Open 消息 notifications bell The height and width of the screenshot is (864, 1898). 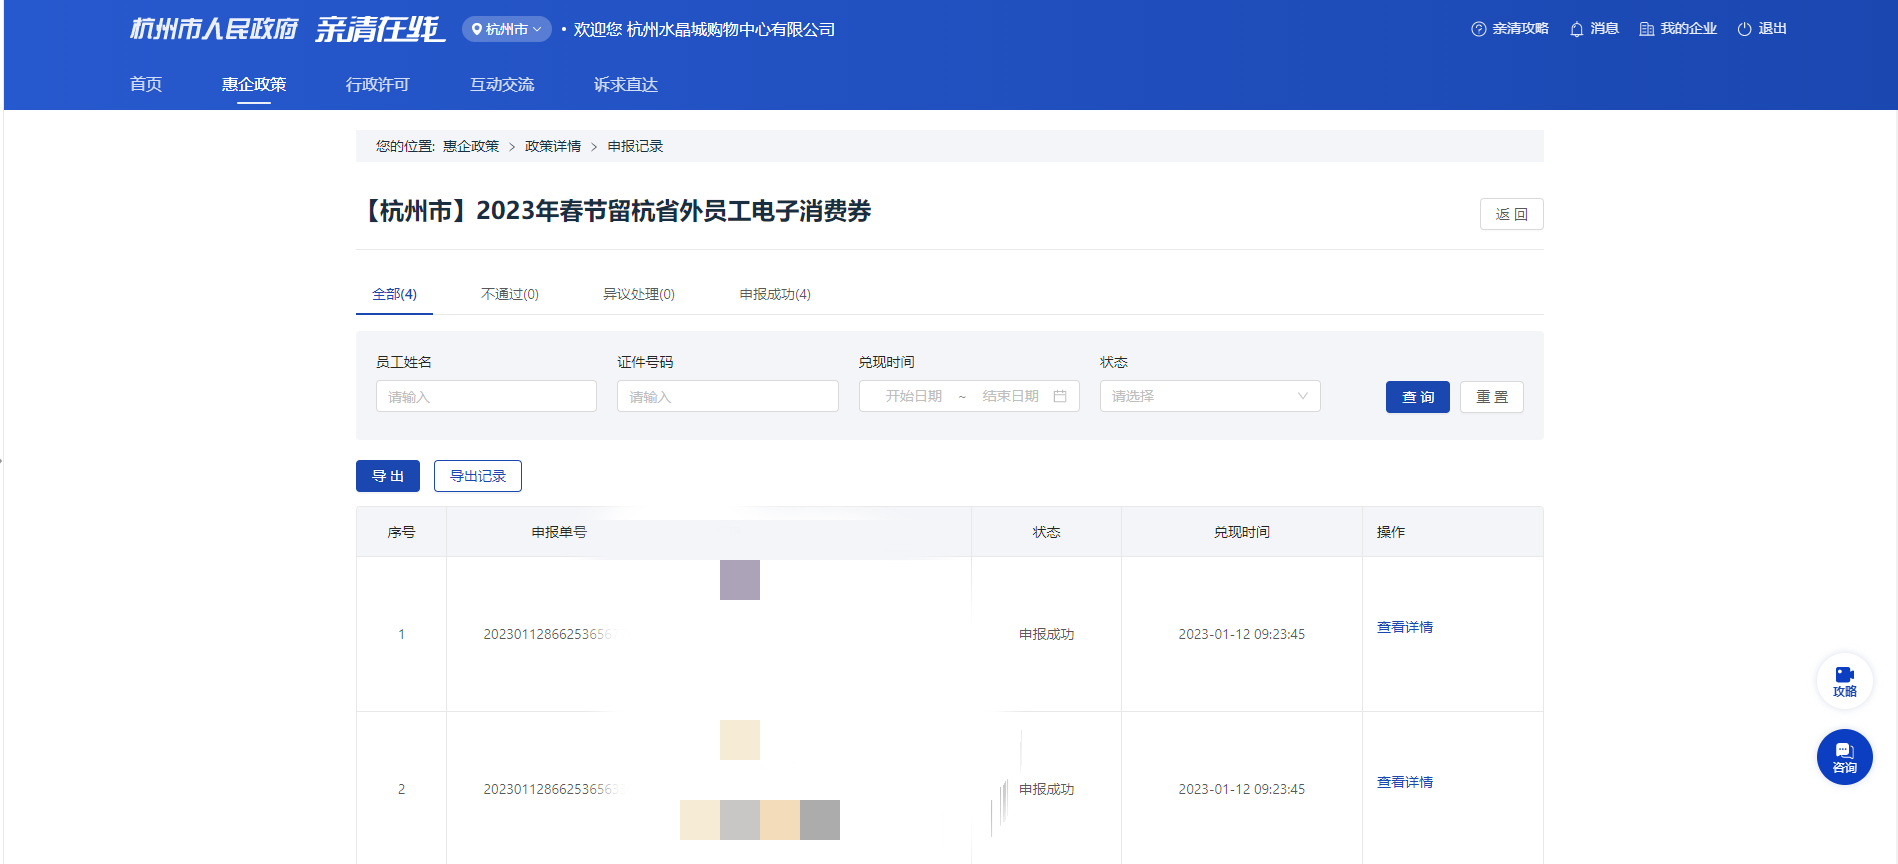1577,29
